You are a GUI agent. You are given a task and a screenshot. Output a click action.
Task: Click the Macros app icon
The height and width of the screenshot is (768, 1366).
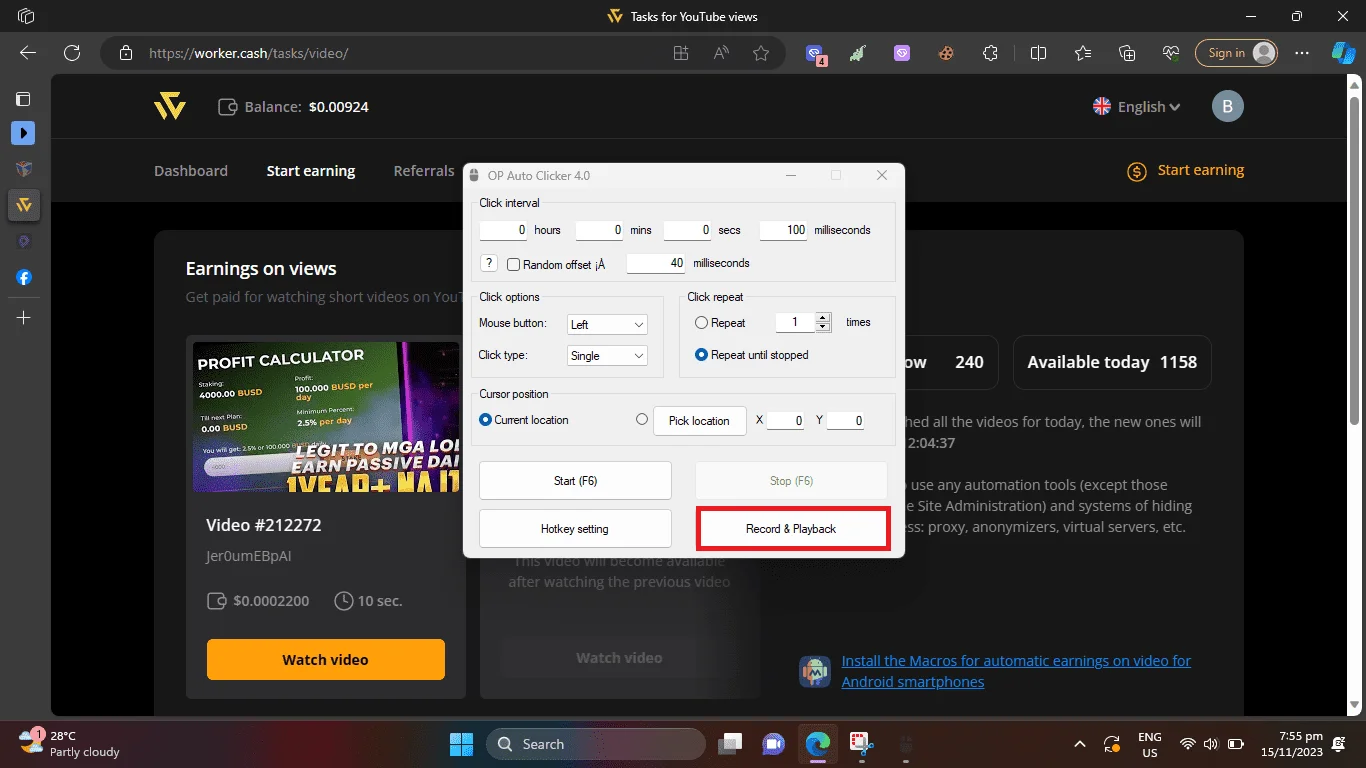point(815,671)
